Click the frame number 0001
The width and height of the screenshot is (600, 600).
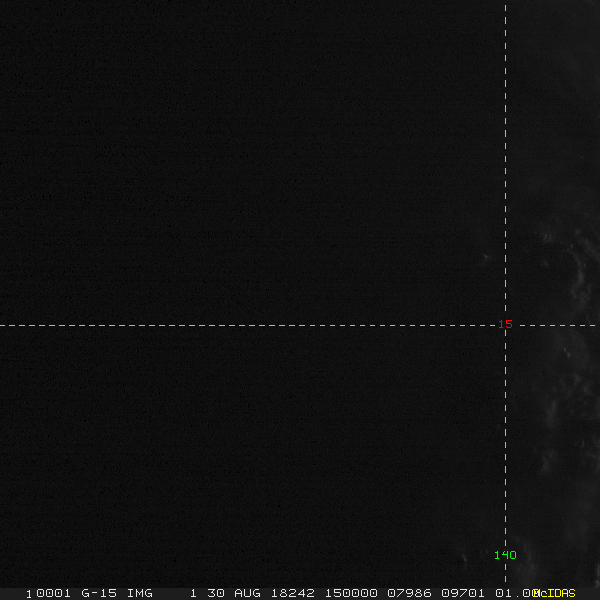[54, 593]
